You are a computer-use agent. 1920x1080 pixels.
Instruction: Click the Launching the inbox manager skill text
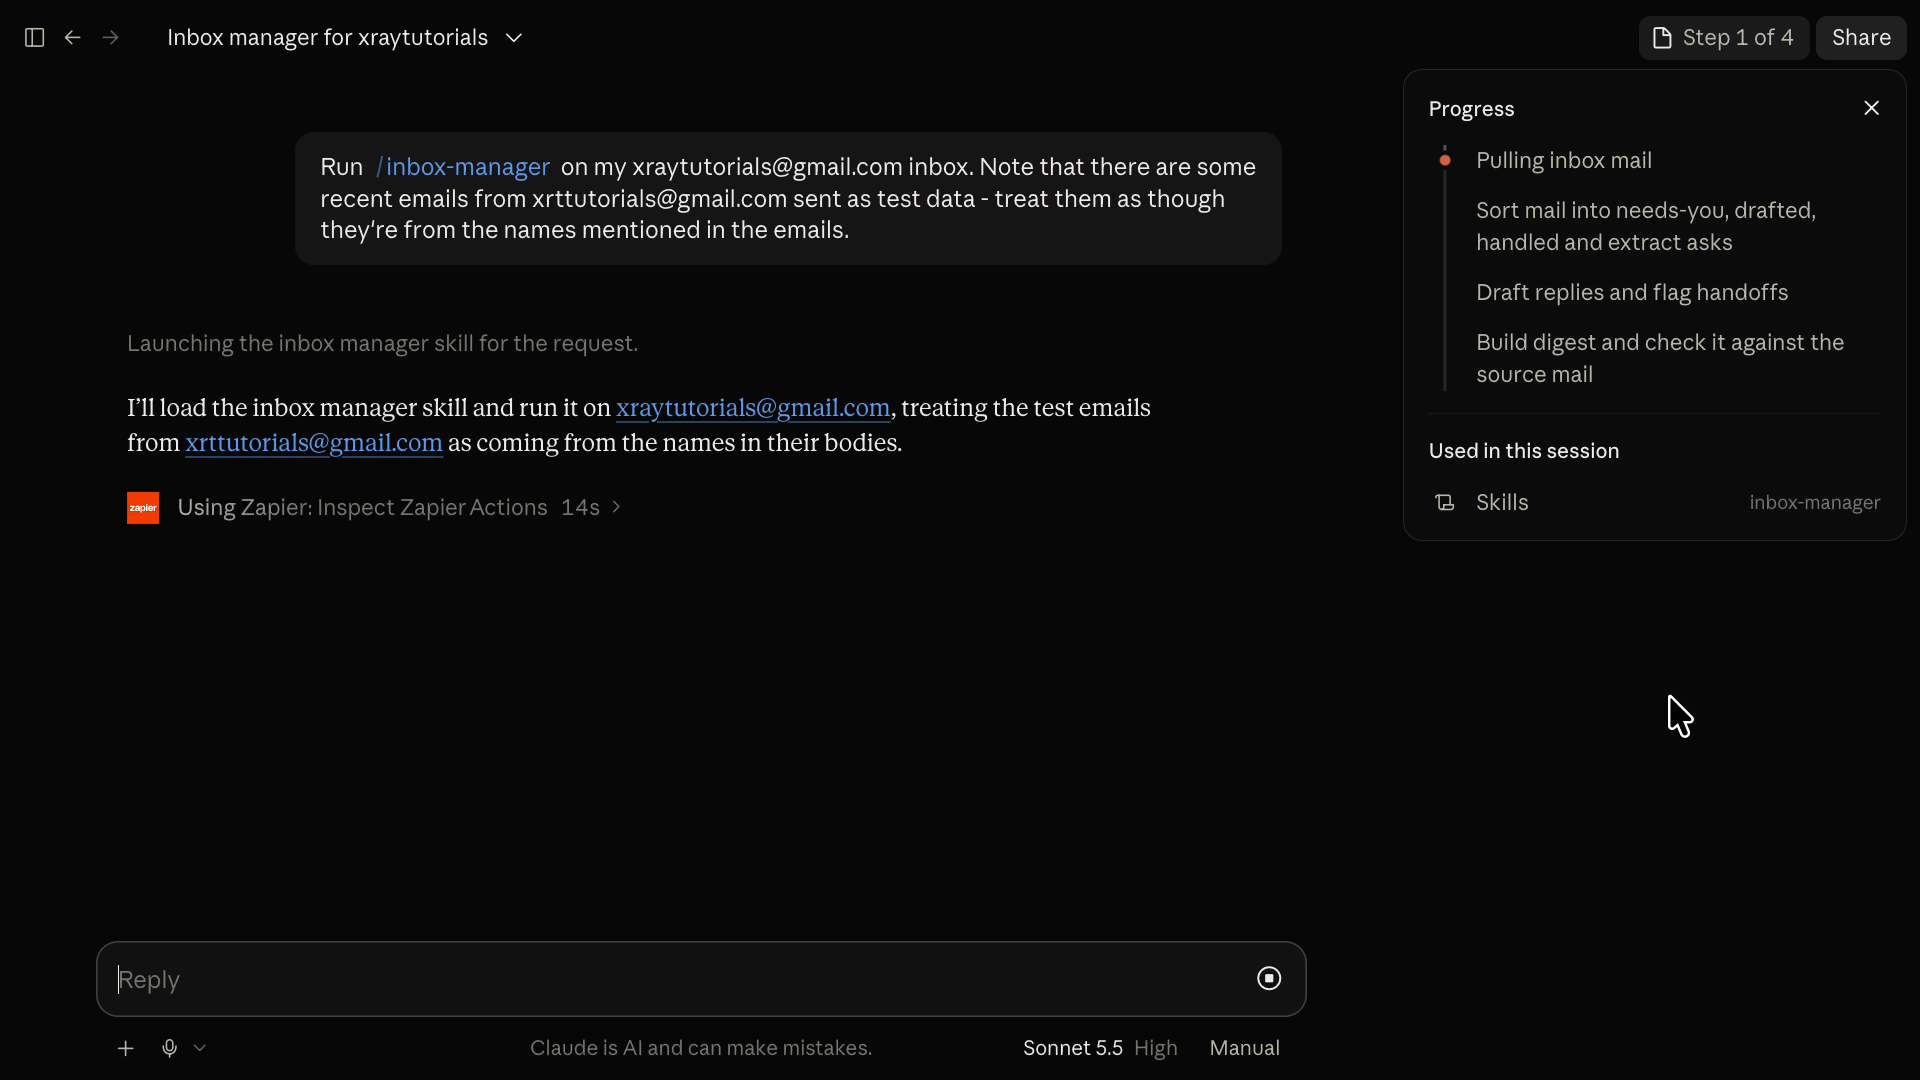tap(382, 344)
